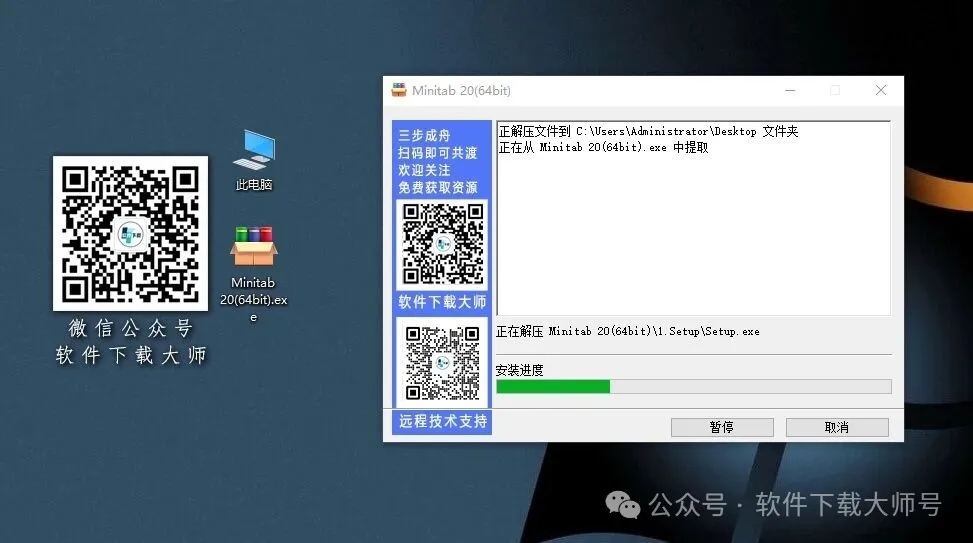Click the 安装进度 label
The image size is (973, 543).
coord(519,370)
